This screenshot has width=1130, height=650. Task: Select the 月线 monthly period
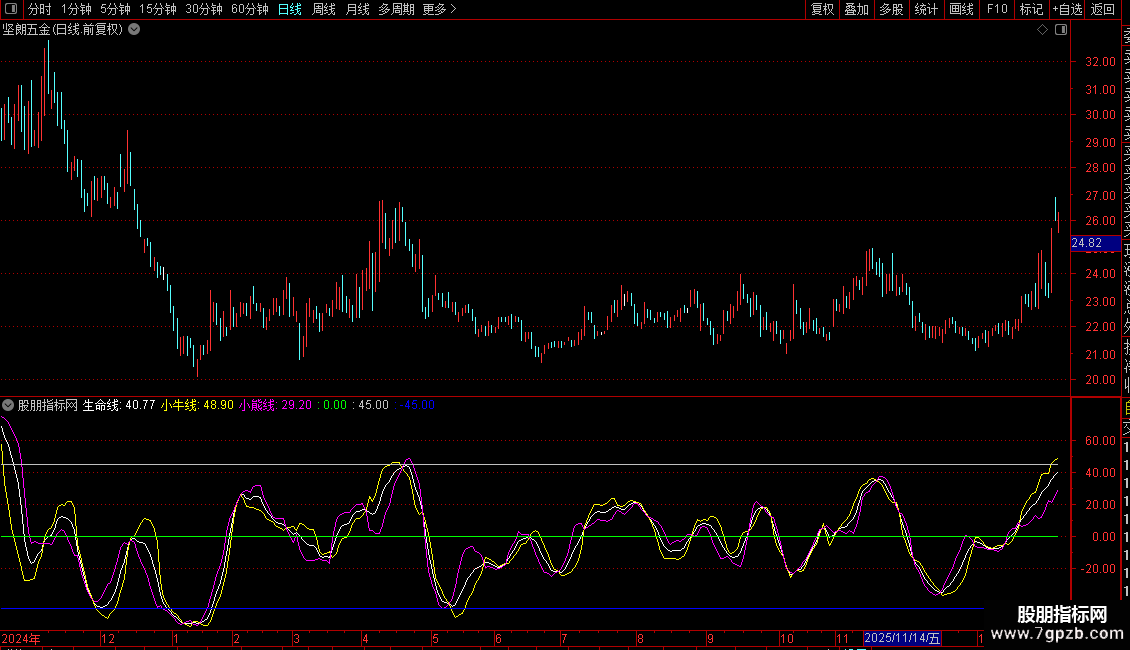357,9
